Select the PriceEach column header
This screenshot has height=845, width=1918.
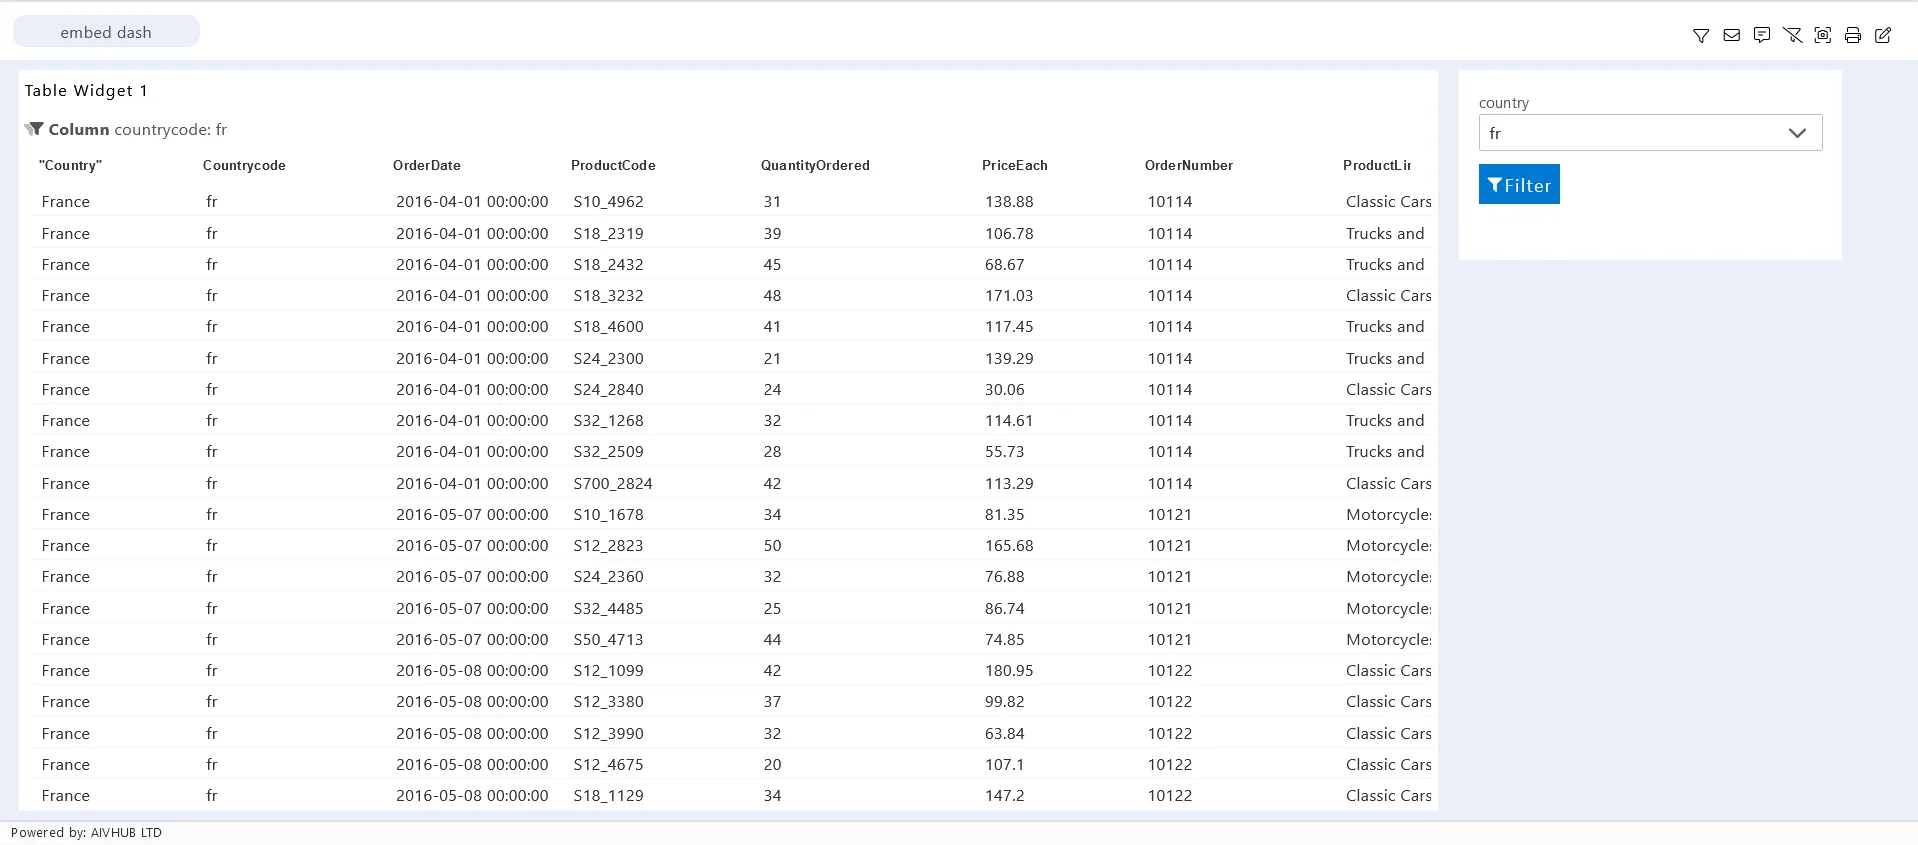1014,165
